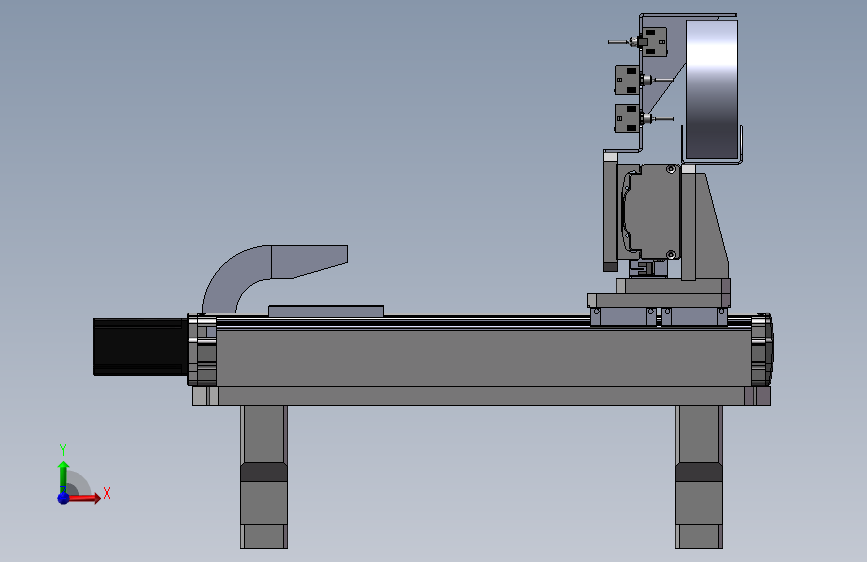Select the left support leg of the frame

(264, 477)
